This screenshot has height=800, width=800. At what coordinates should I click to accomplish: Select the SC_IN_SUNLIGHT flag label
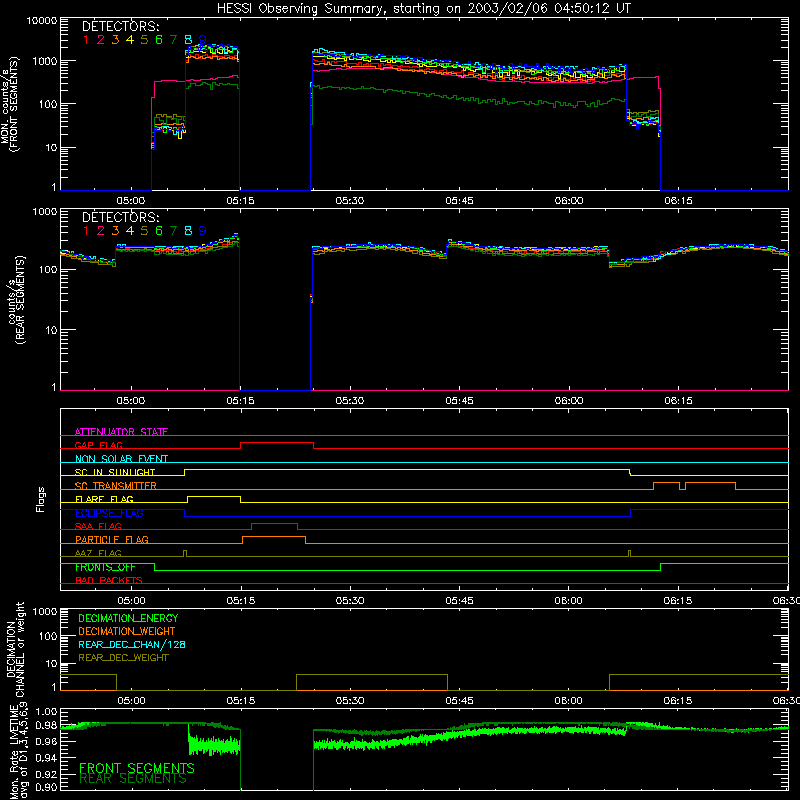coord(115,472)
